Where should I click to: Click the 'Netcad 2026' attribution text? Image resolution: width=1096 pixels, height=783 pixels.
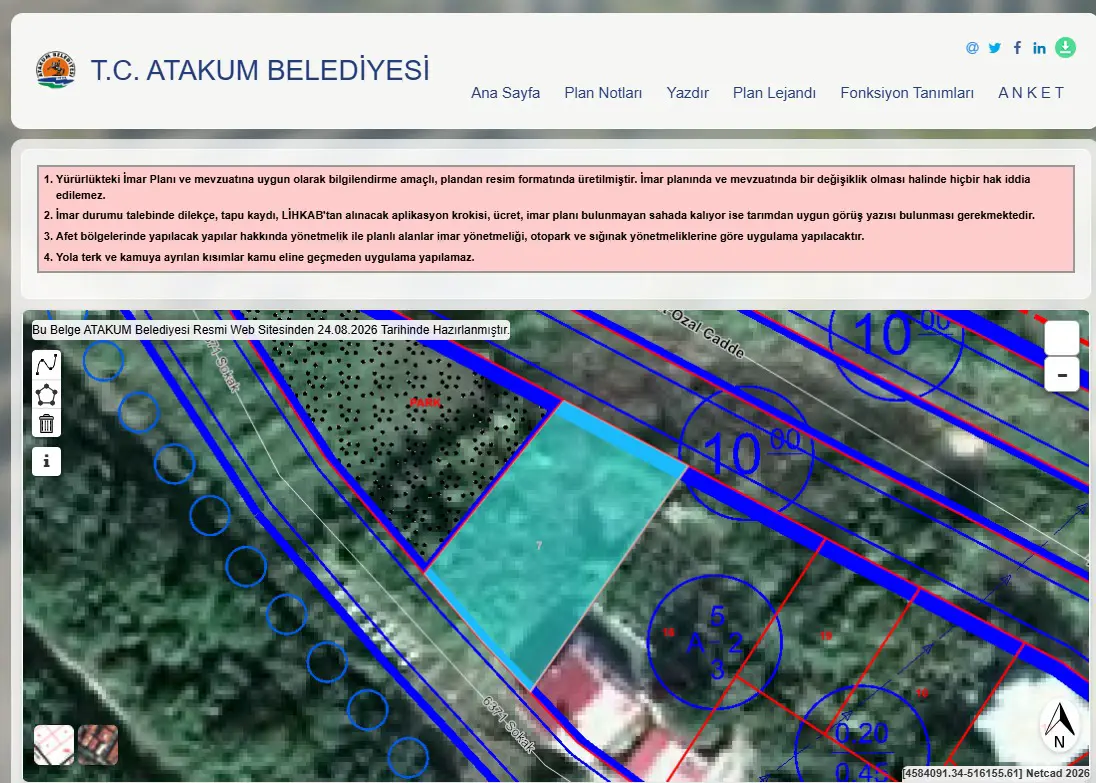point(1058,773)
